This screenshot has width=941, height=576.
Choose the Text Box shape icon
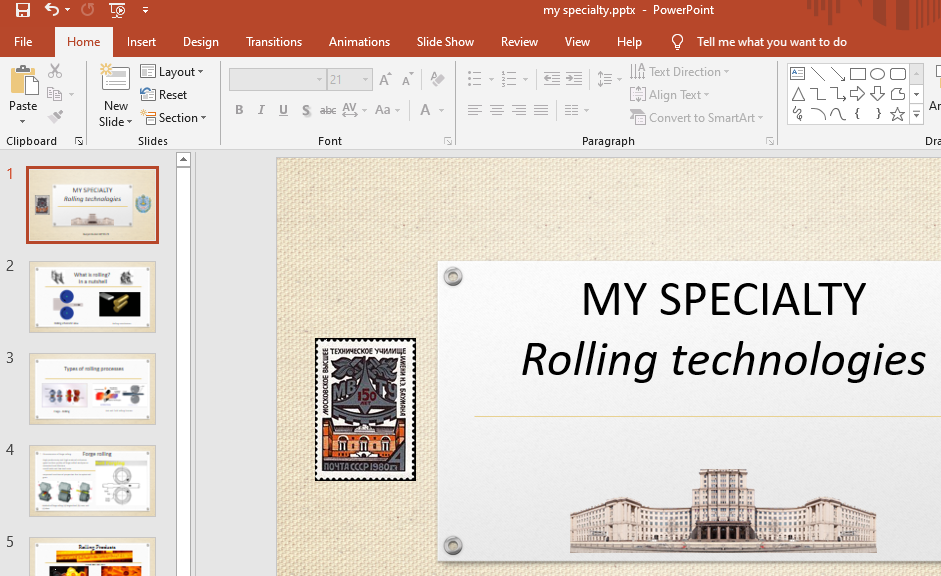pos(798,74)
